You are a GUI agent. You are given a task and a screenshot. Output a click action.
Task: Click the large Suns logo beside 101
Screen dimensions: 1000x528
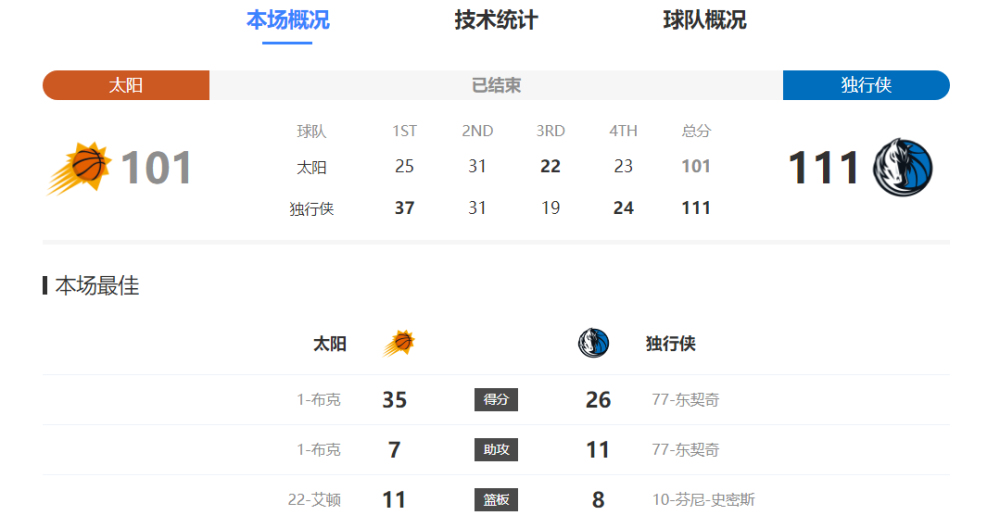[78, 168]
